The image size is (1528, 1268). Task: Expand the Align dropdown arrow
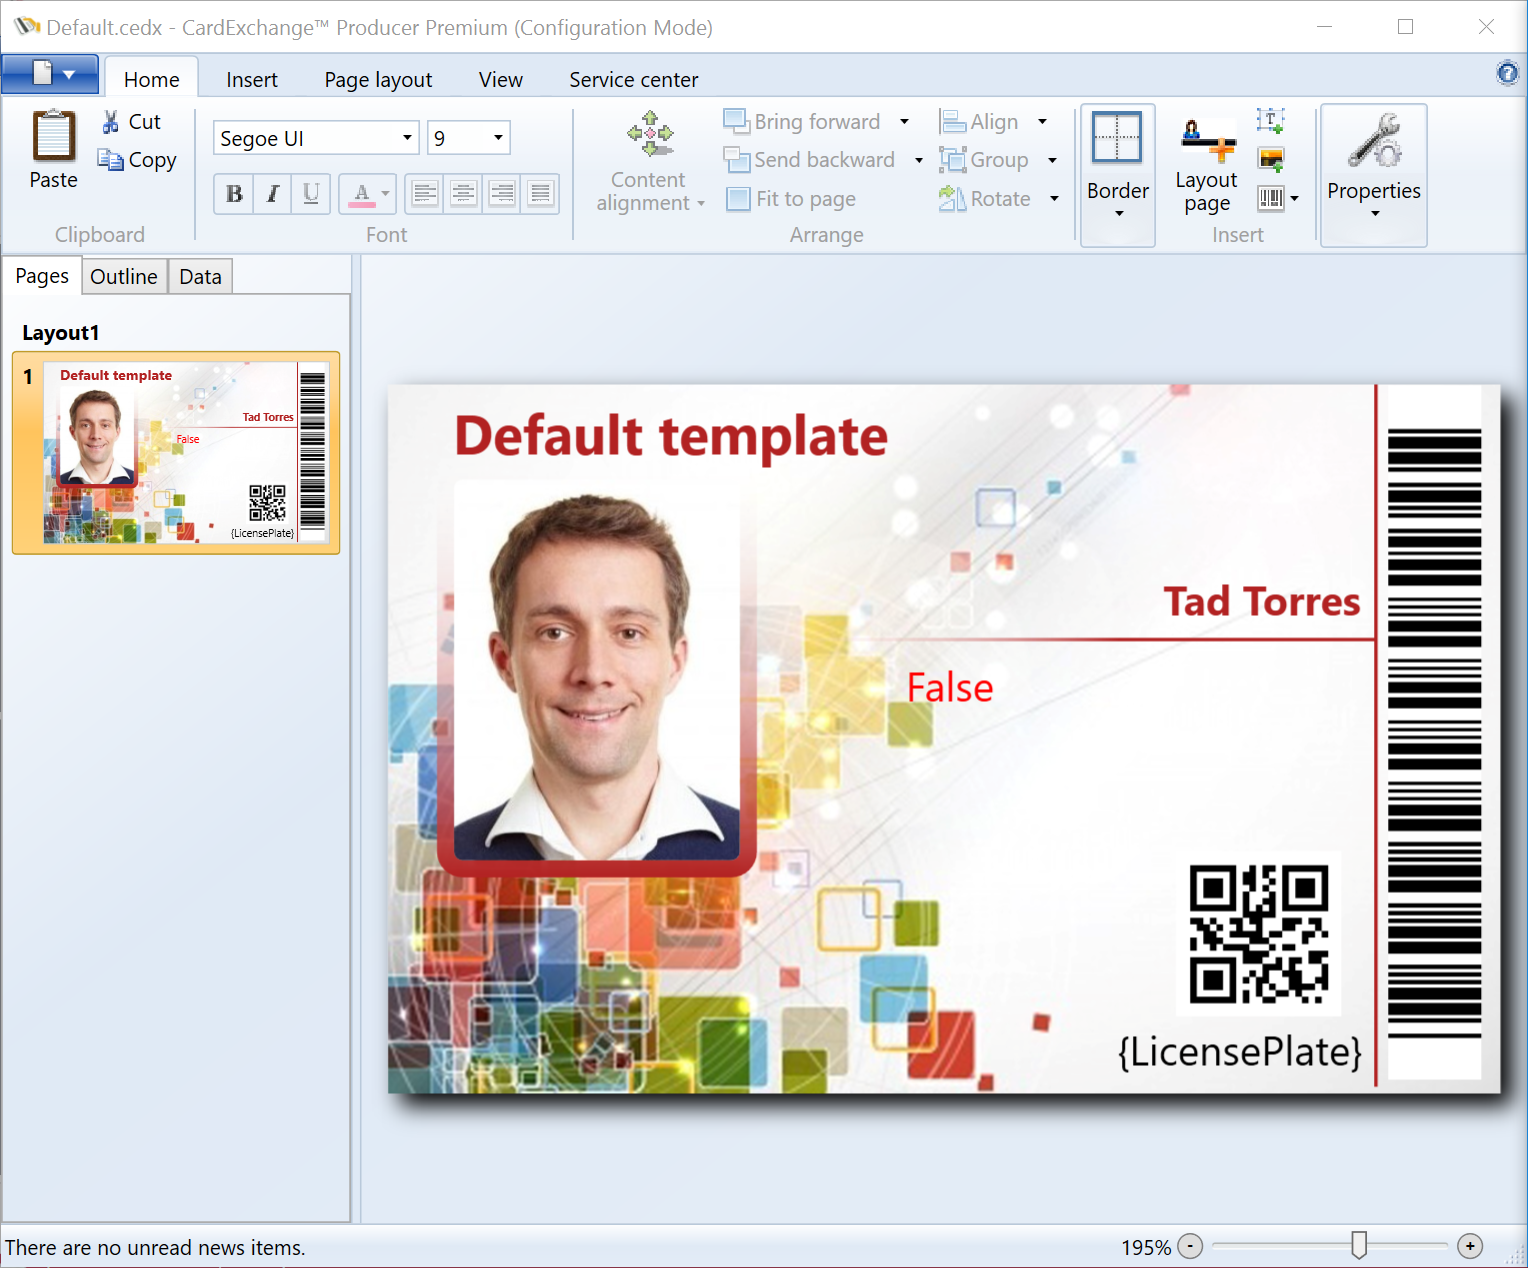[x=1042, y=122]
